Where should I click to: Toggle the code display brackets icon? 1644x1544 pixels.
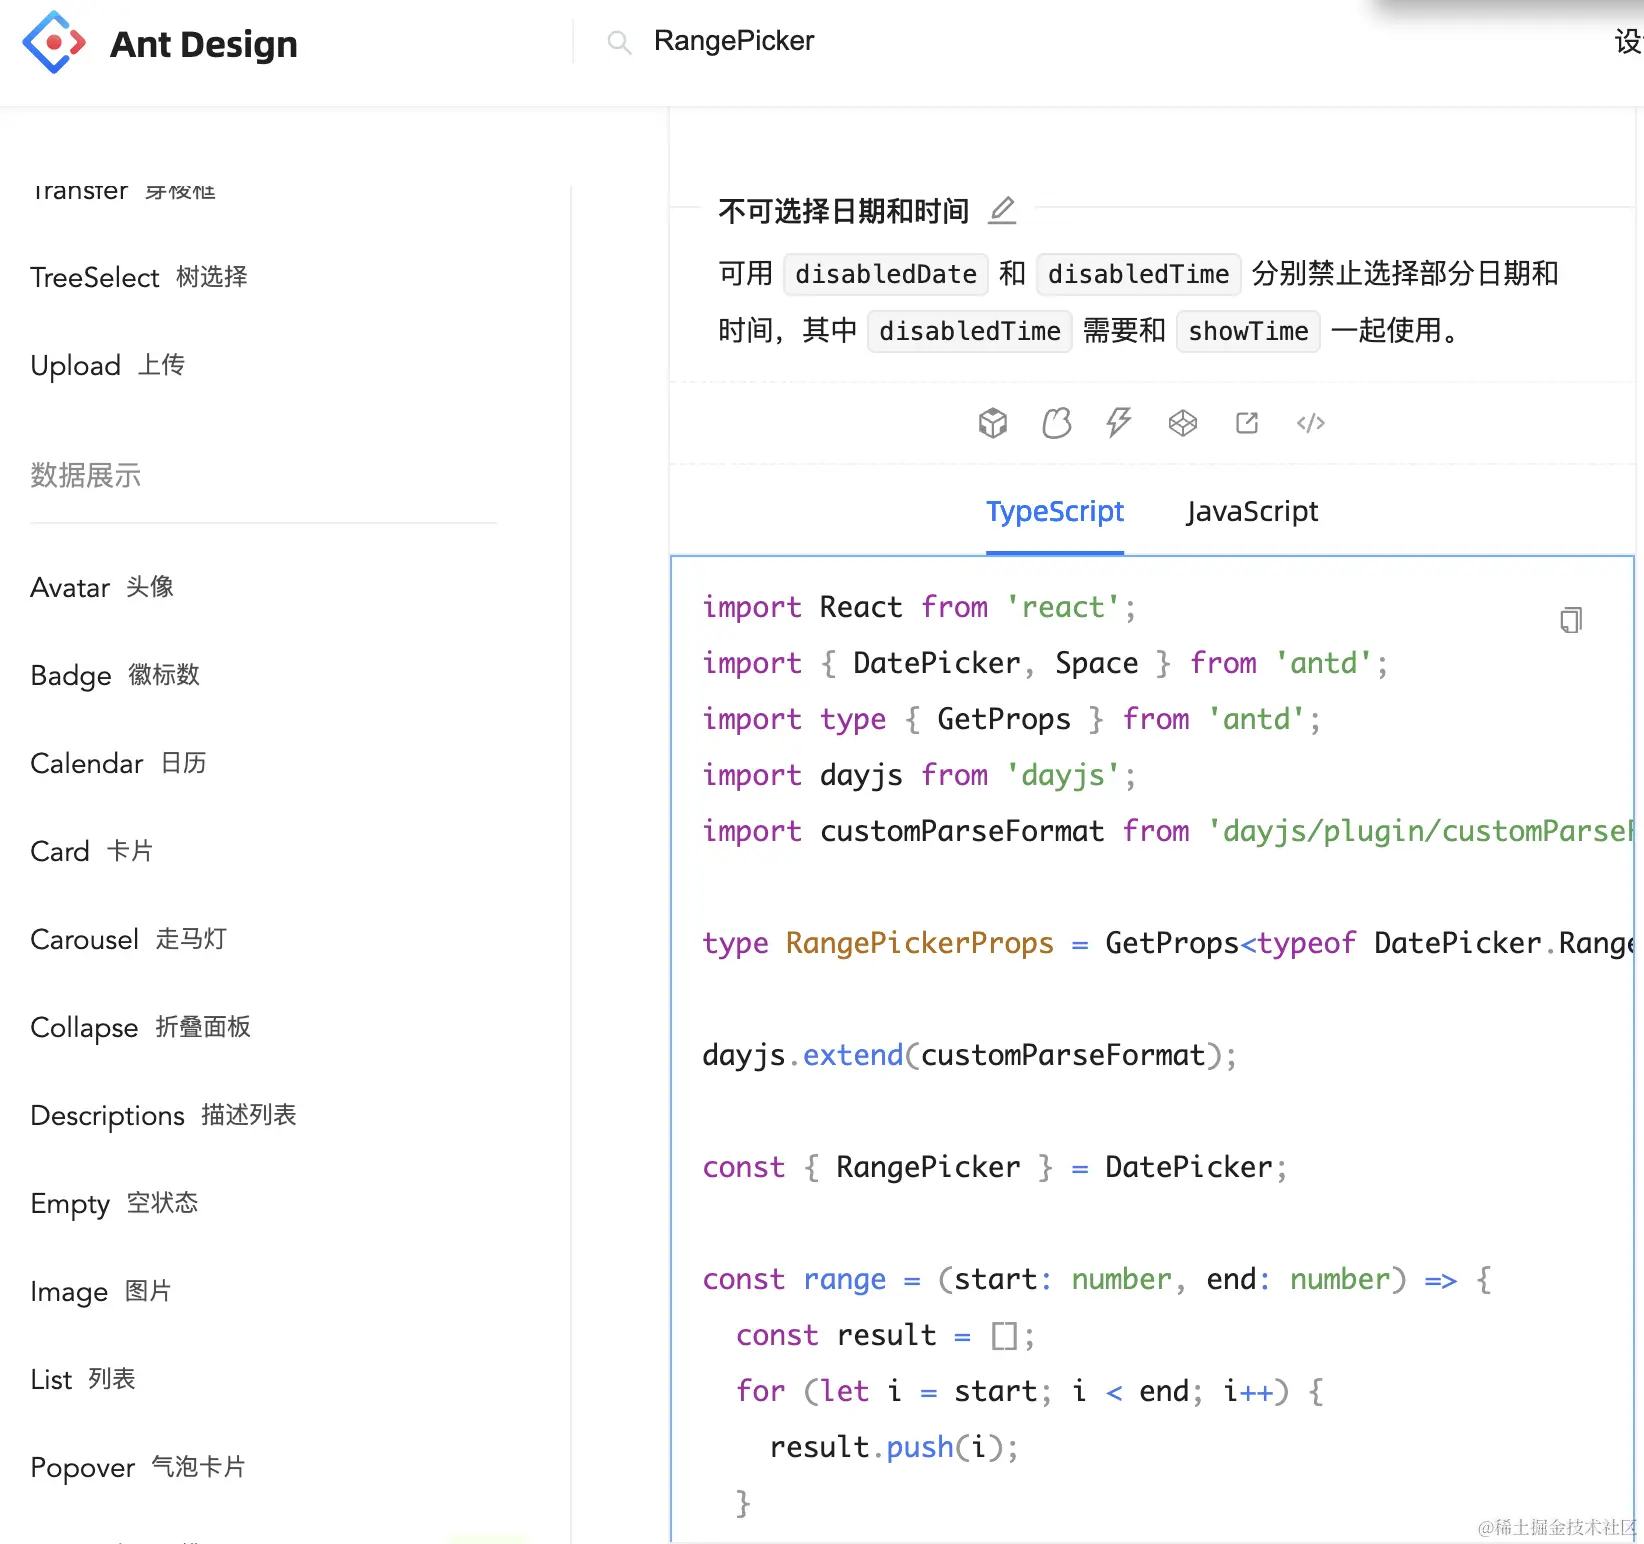(x=1311, y=423)
